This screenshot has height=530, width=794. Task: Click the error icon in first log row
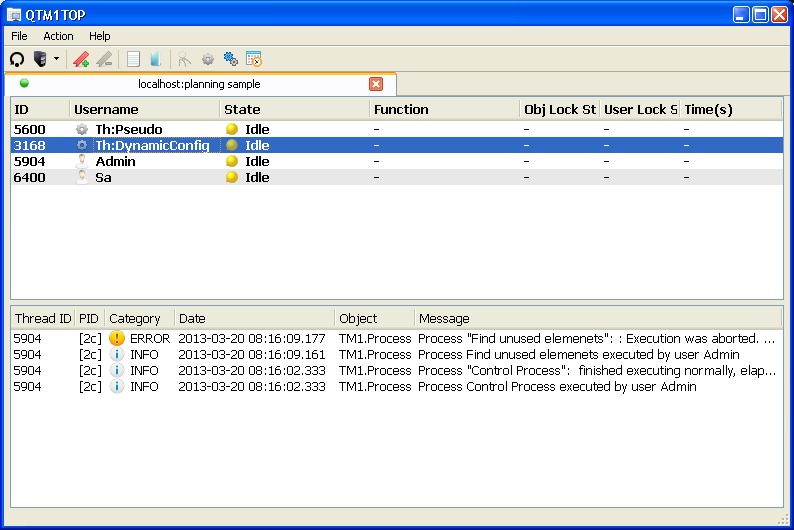tap(117, 339)
